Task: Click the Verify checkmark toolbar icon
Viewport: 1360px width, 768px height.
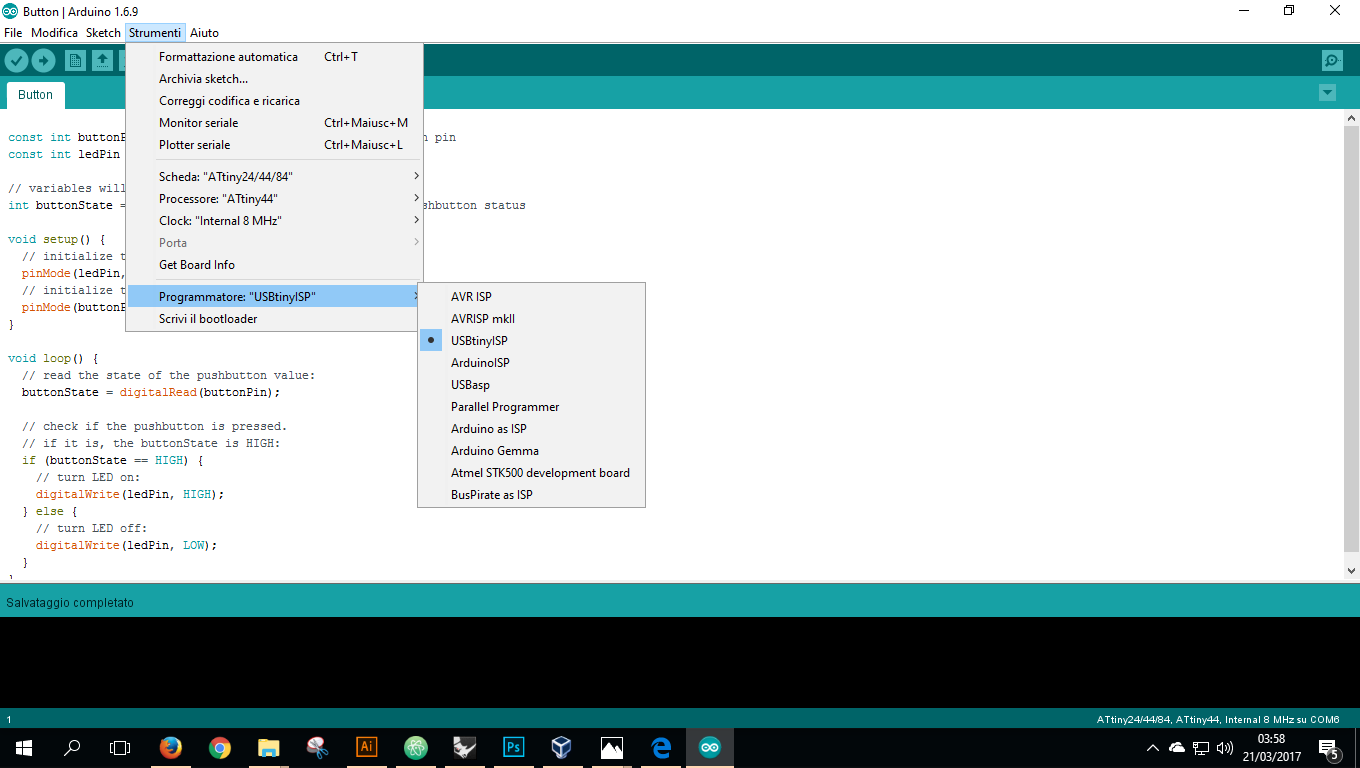Action: [16, 61]
